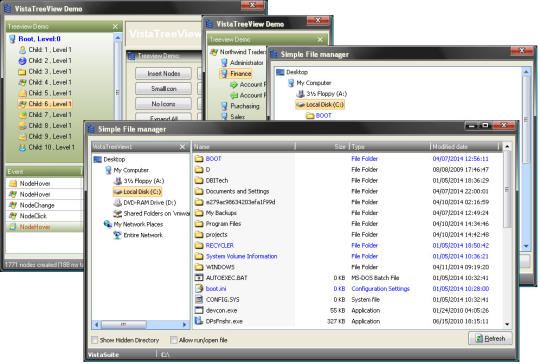Click the icon beside Child: 10, Level 1

(x=22, y=148)
